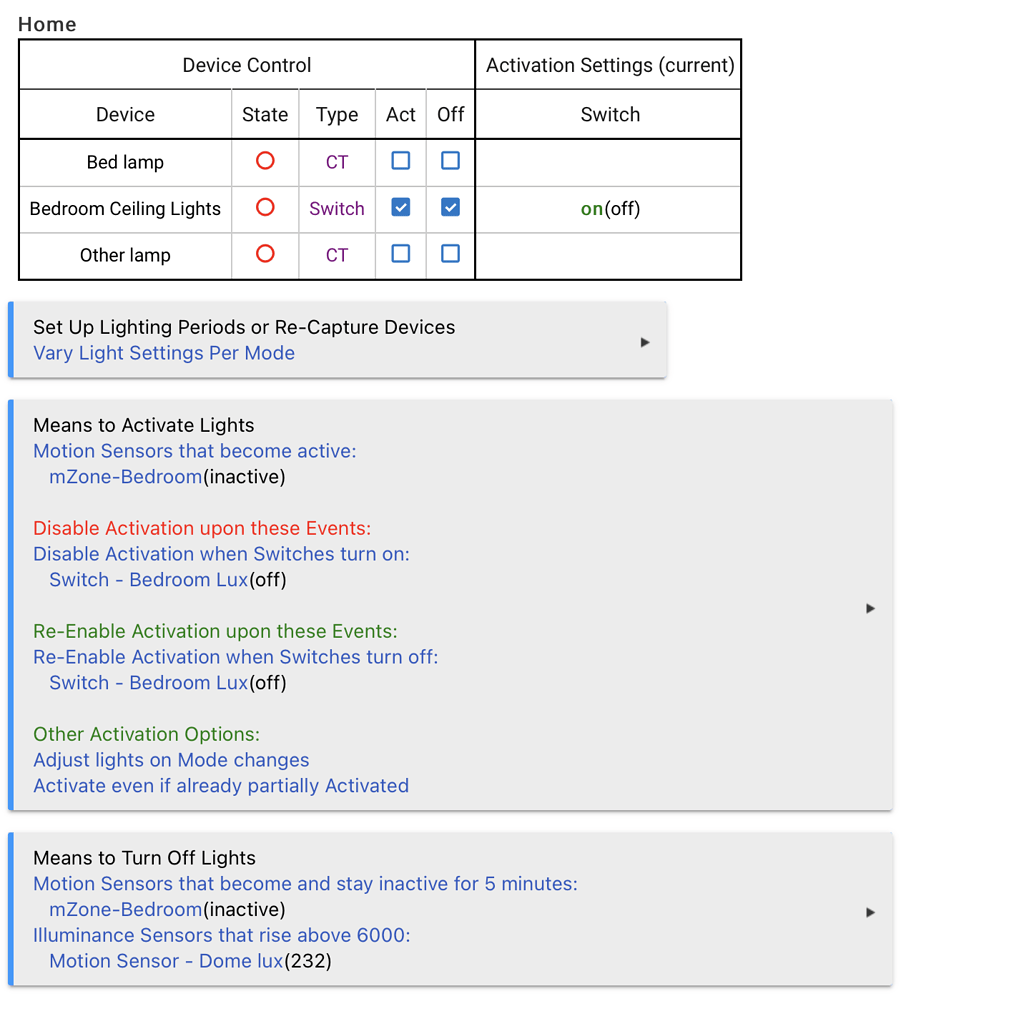1024x1009 pixels.
Task: Expand Means to Turn Off Lights arrow
Action: [x=870, y=912]
